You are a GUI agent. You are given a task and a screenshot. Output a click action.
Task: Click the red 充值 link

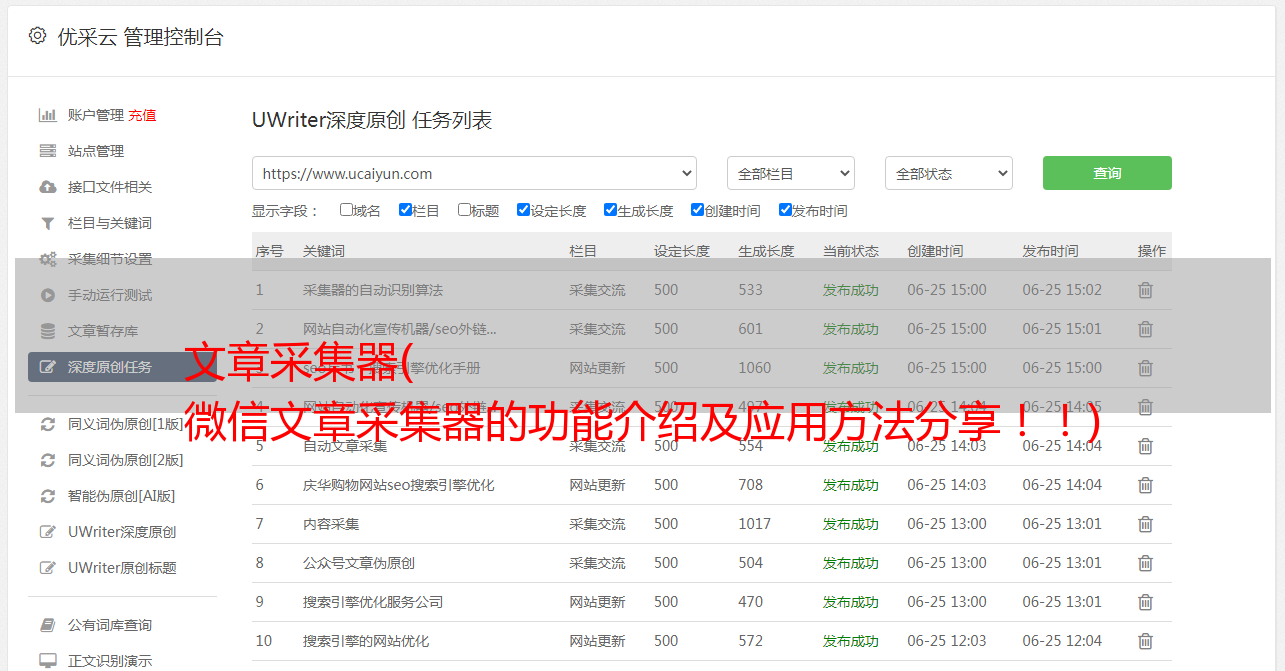(142, 115)
